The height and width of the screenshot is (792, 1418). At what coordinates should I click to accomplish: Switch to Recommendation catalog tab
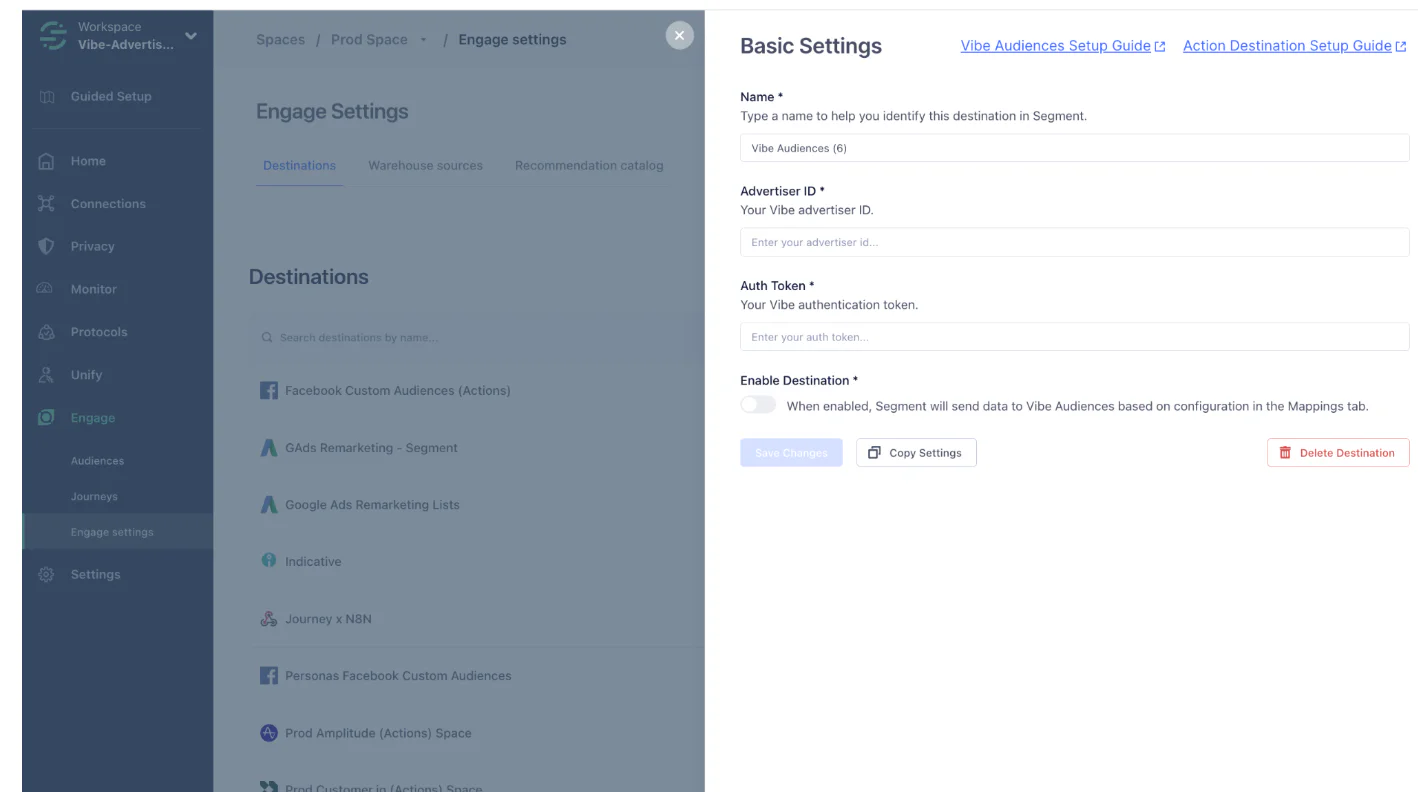click(x=589, y=166)
